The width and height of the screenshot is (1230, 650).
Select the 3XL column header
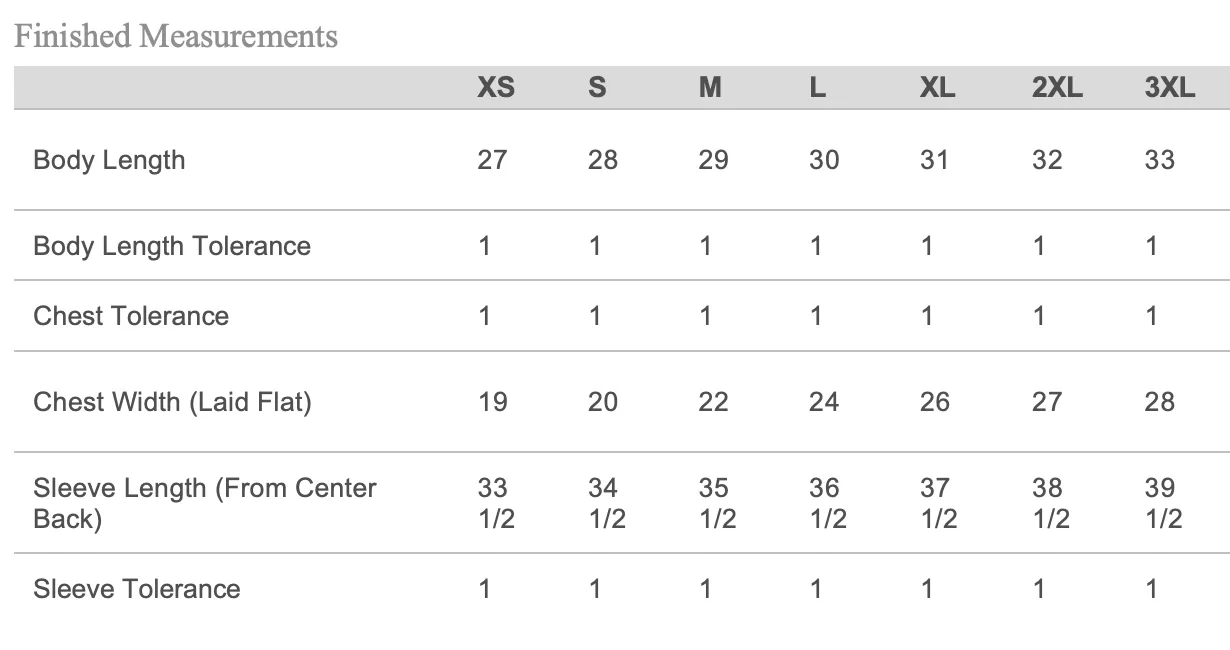[1170, 88]
